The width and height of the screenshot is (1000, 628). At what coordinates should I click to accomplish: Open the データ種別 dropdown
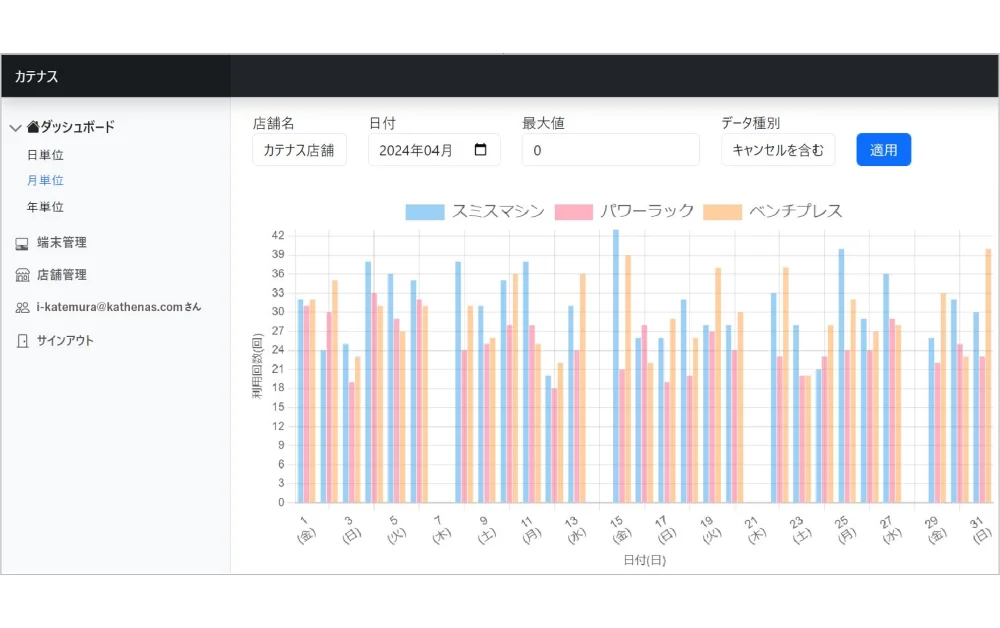777,150
